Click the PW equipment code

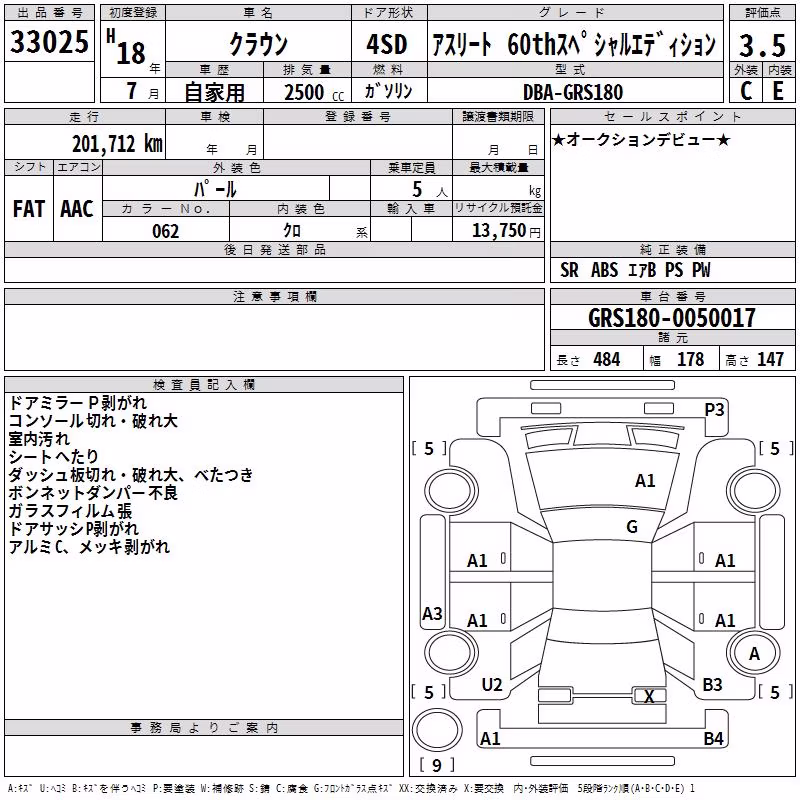tap(701, 270)
